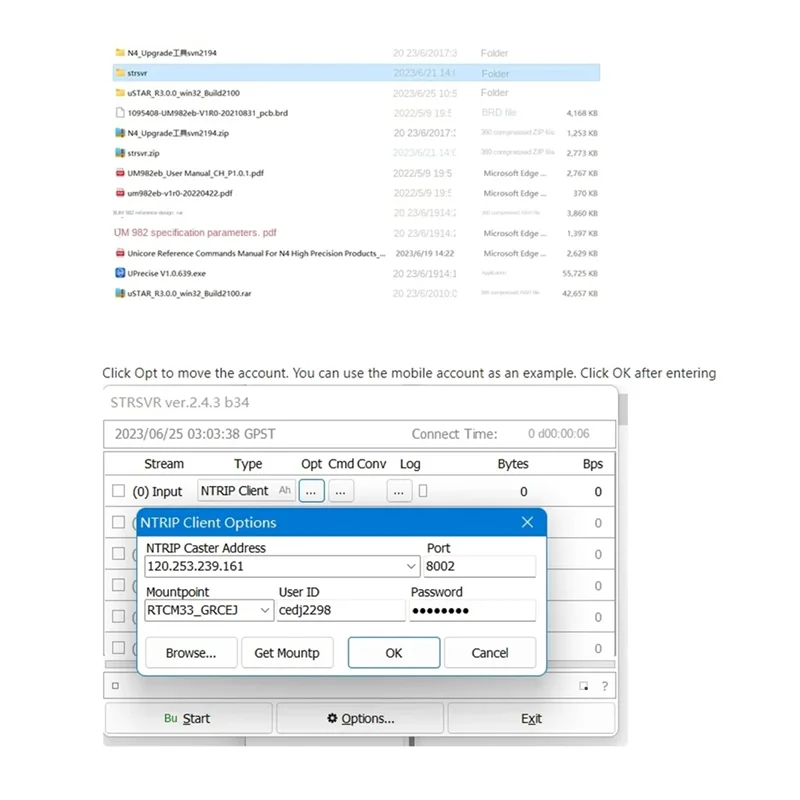Viewport: 800px width, 800px height.
Task: Click the uSTAR_R3.0.0_win32_Build2100.rar archive icon
Action: pos(120,293)
